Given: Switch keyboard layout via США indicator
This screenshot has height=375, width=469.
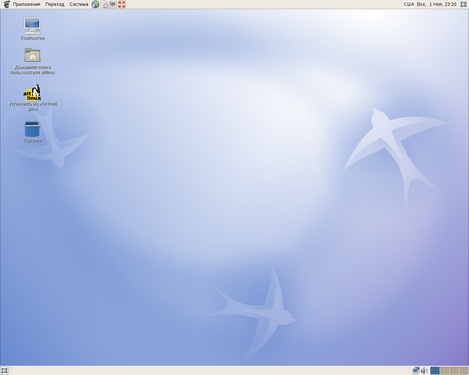Looking at the screenshot, I should (409, 4).
